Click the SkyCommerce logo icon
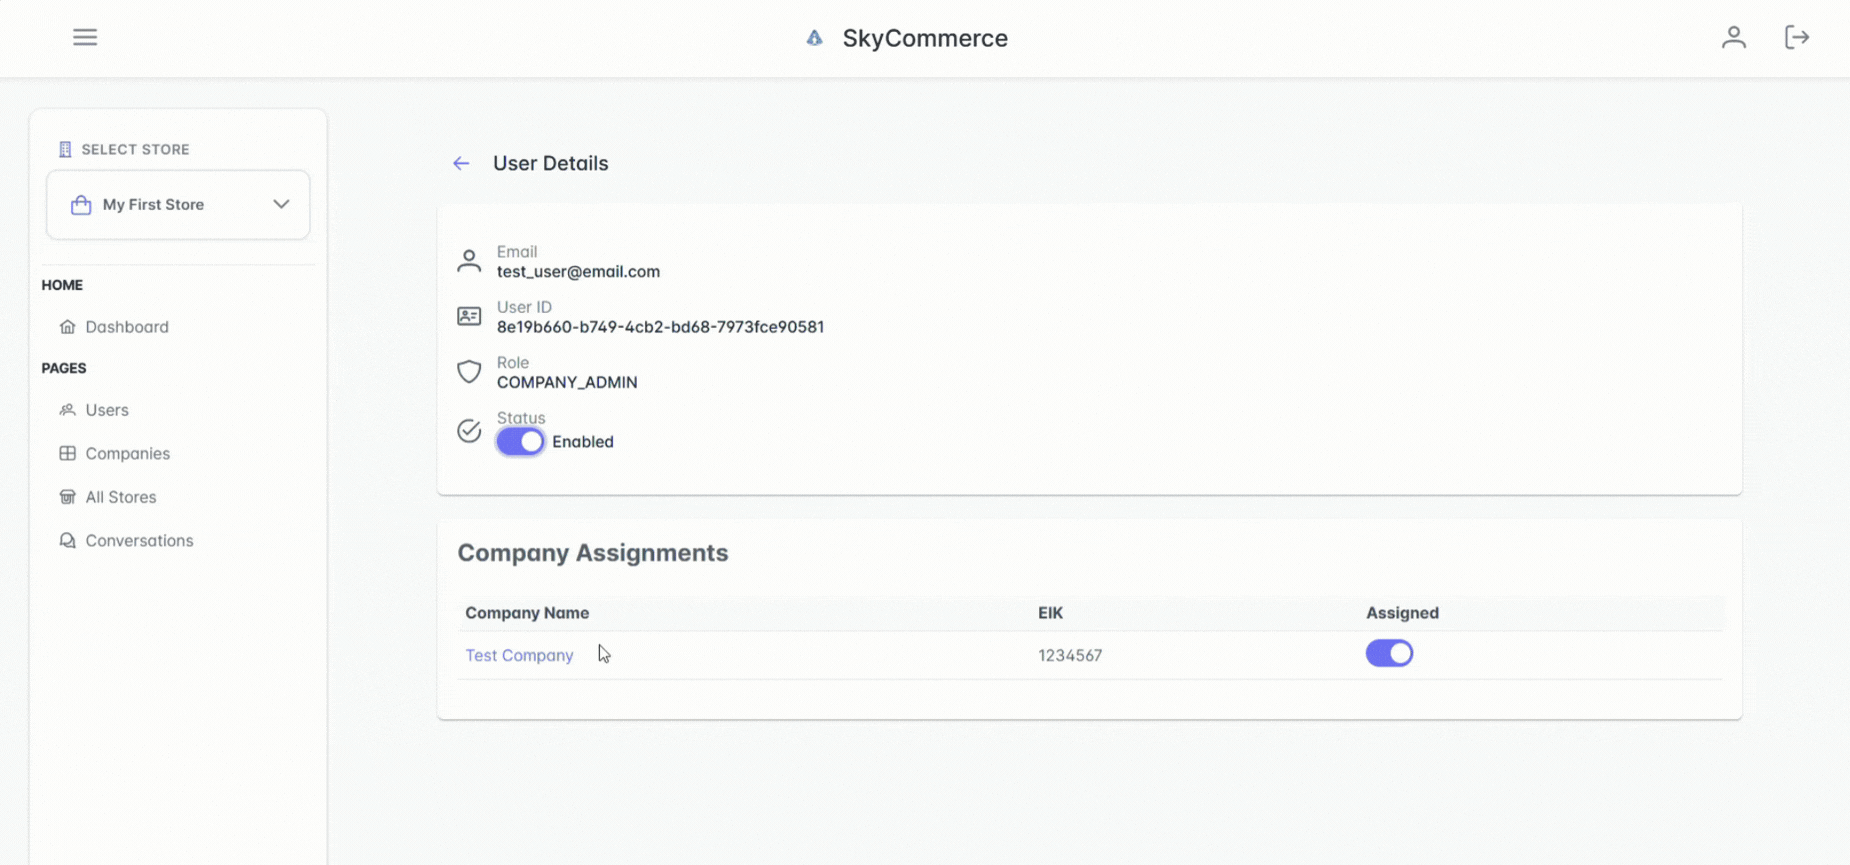This screenshot has height=865, width=1850. [814, 38]
